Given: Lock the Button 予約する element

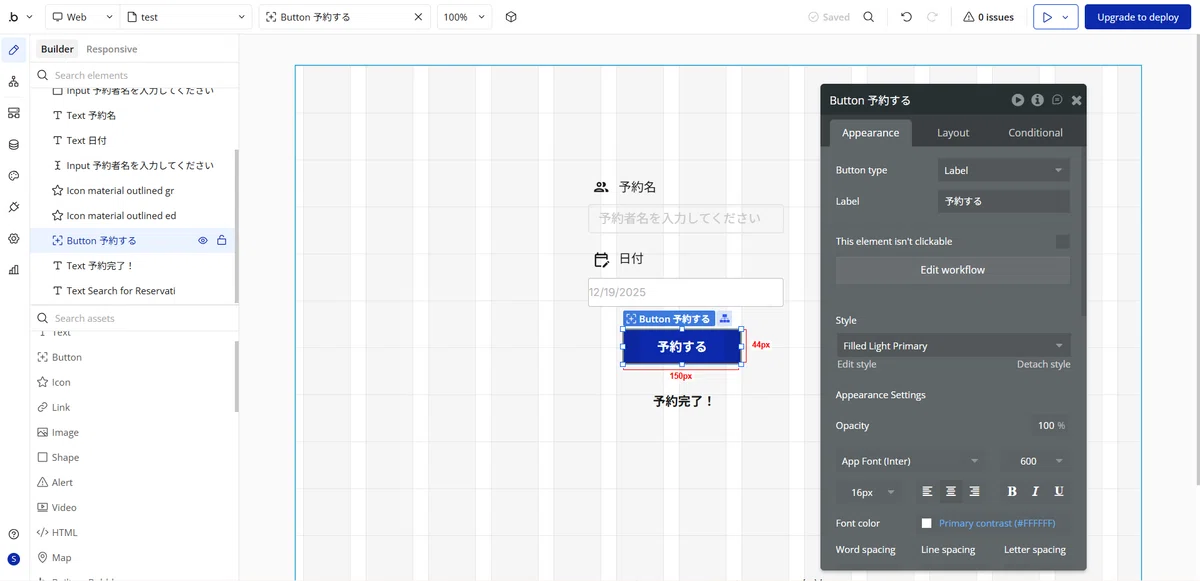Looking at the screenshot, I should point(222,240).
